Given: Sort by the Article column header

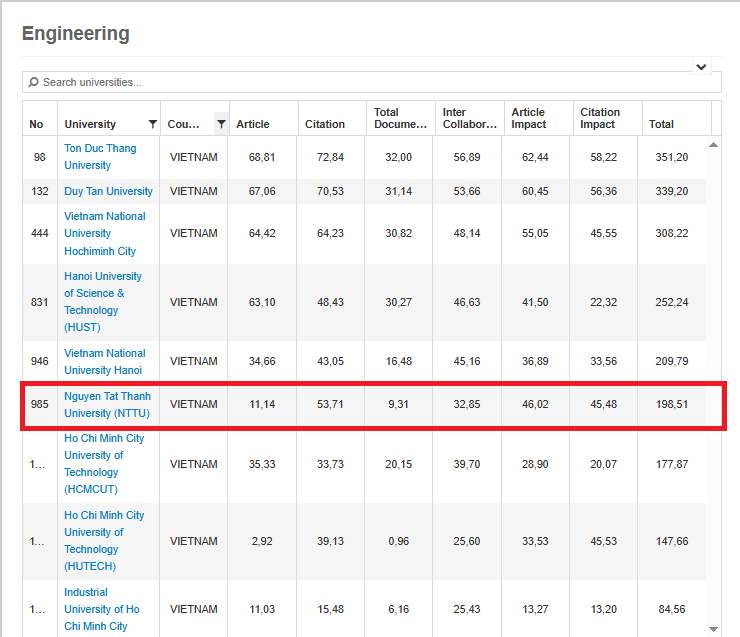Looking at the screenshot, I should pyautogui.click(x=253, y=124).
